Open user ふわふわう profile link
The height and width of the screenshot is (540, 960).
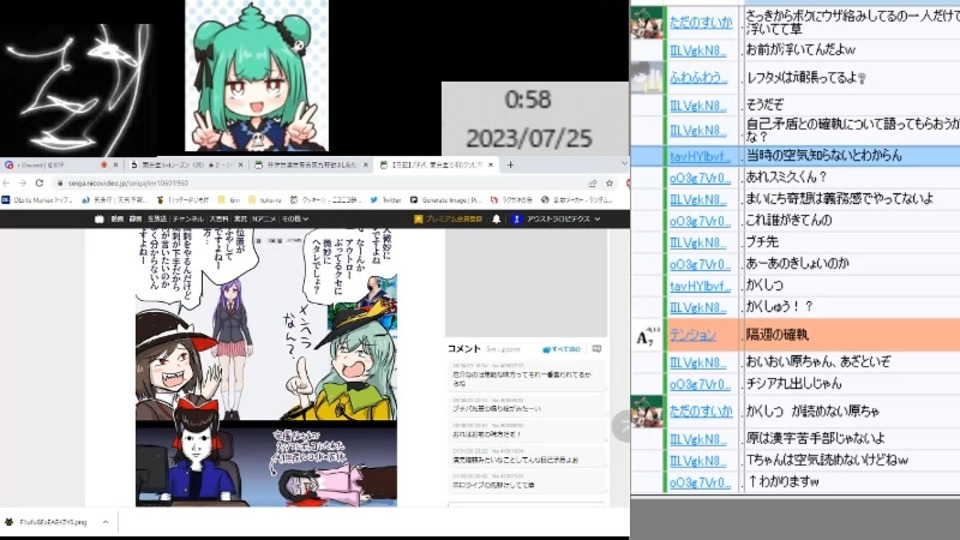699,78
